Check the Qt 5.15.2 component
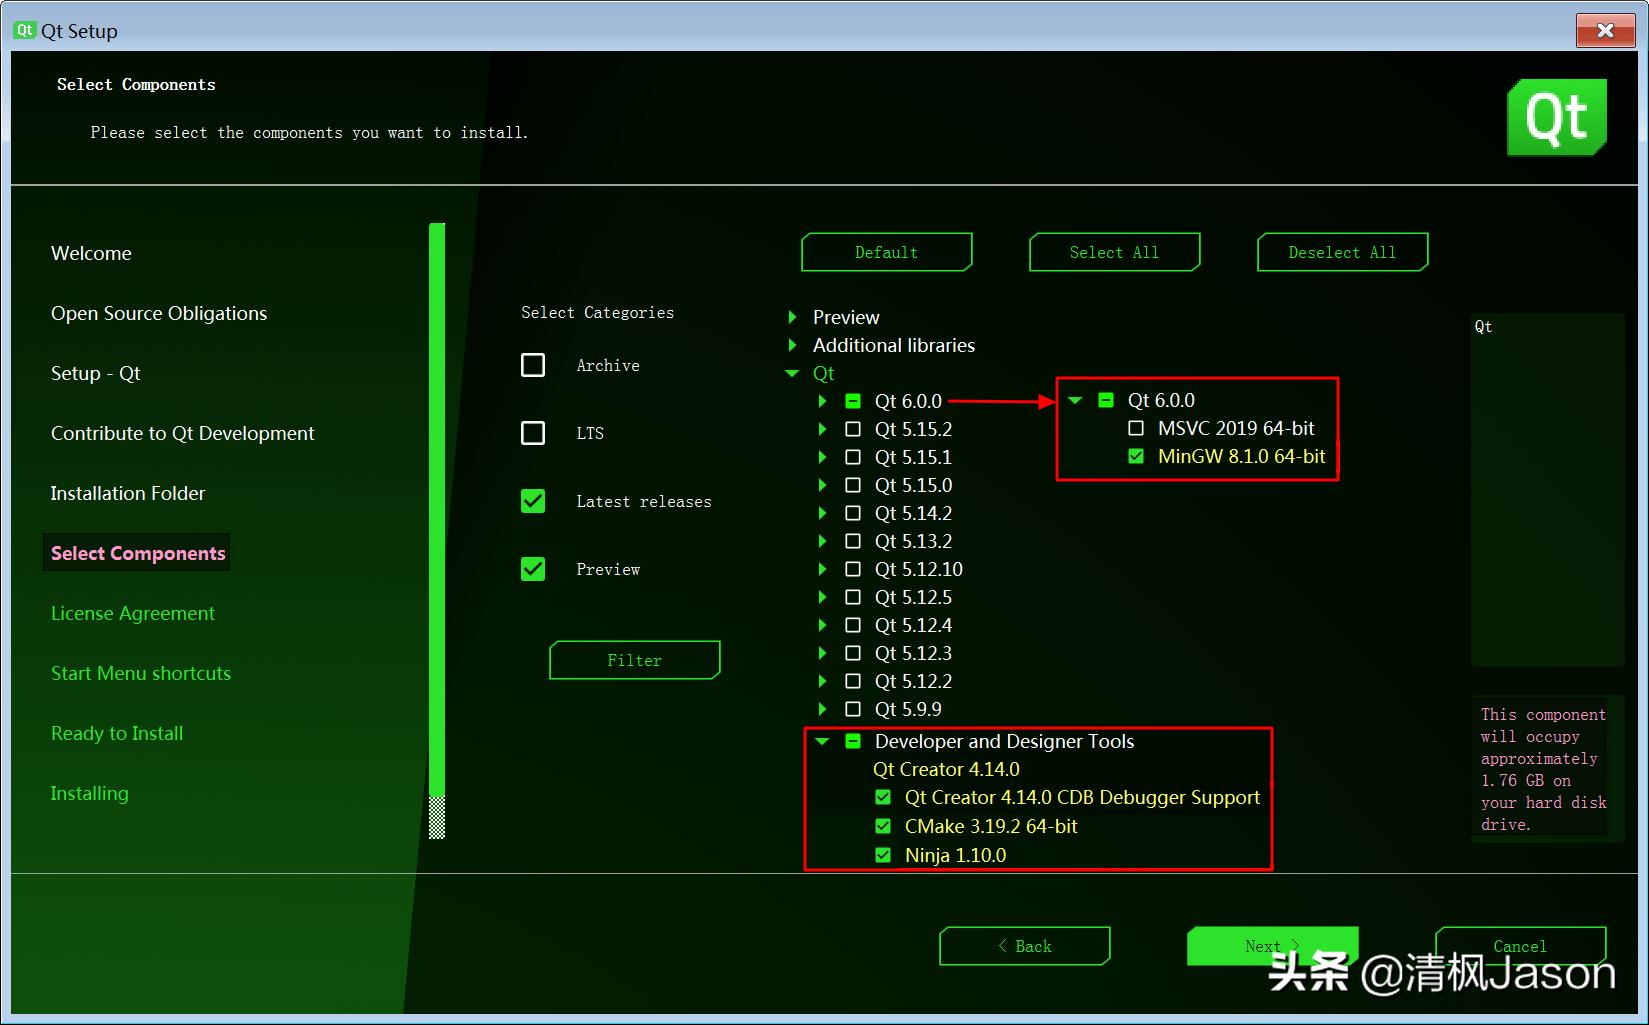The height and width of the screenshot is (1025, 1649). click(853, 429)
